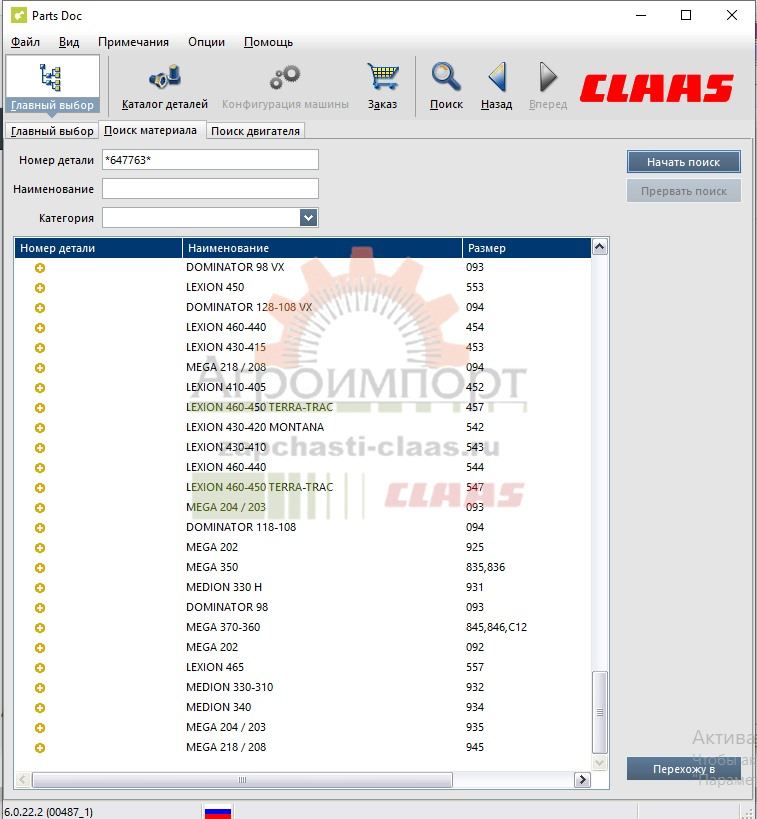The height and width of the screenshot is (819, 757).
Task: Open the Опции menu
Action: point(206,42)
